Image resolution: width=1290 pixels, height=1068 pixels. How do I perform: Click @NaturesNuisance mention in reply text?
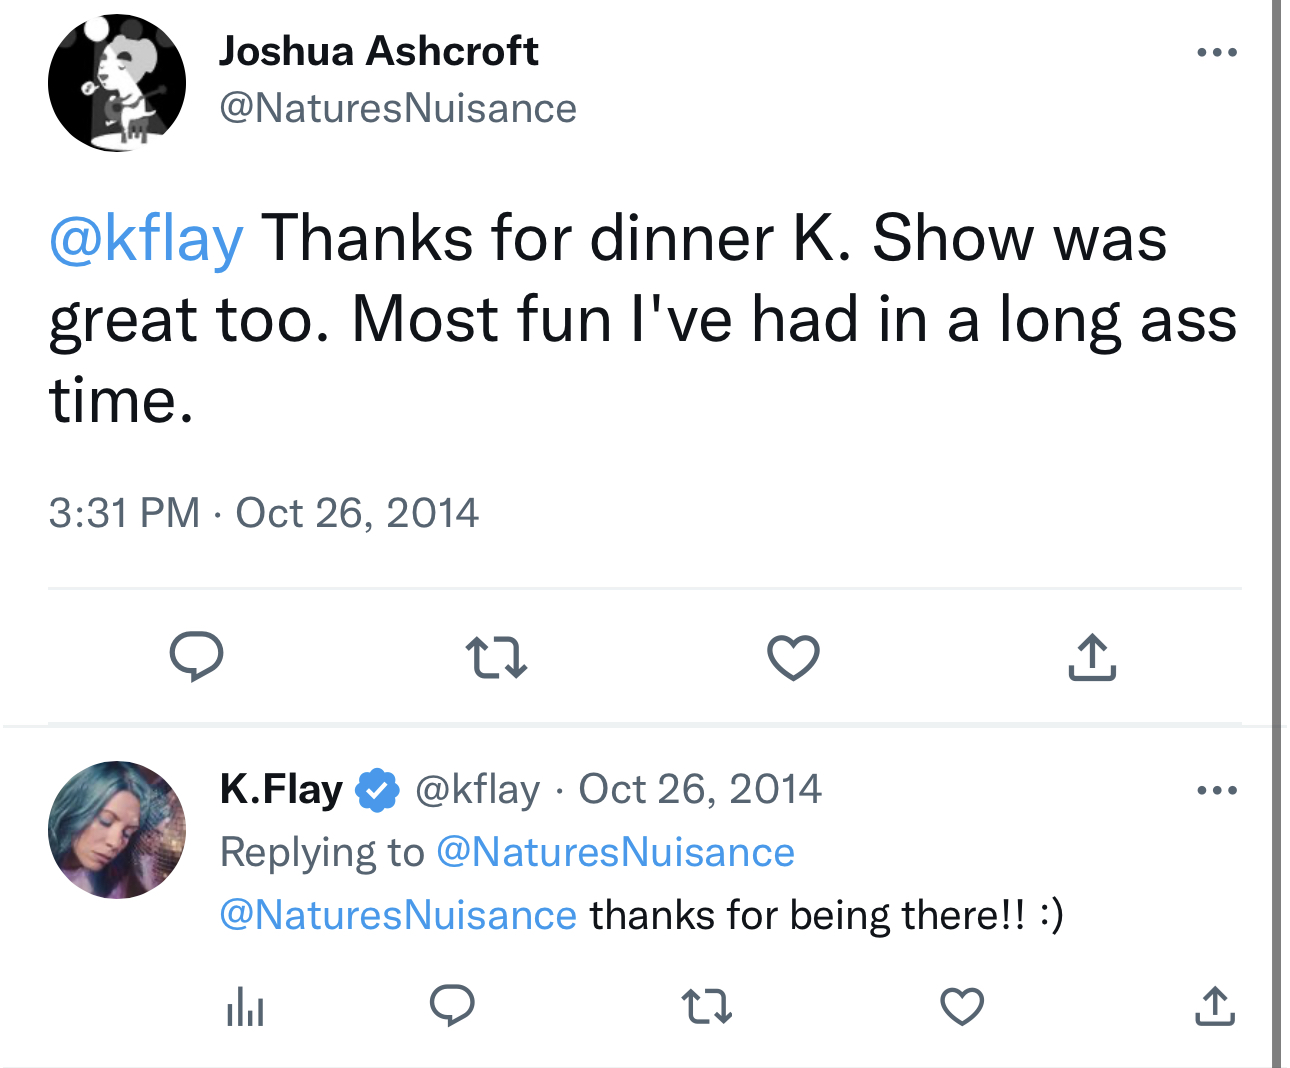click(398, 915)
